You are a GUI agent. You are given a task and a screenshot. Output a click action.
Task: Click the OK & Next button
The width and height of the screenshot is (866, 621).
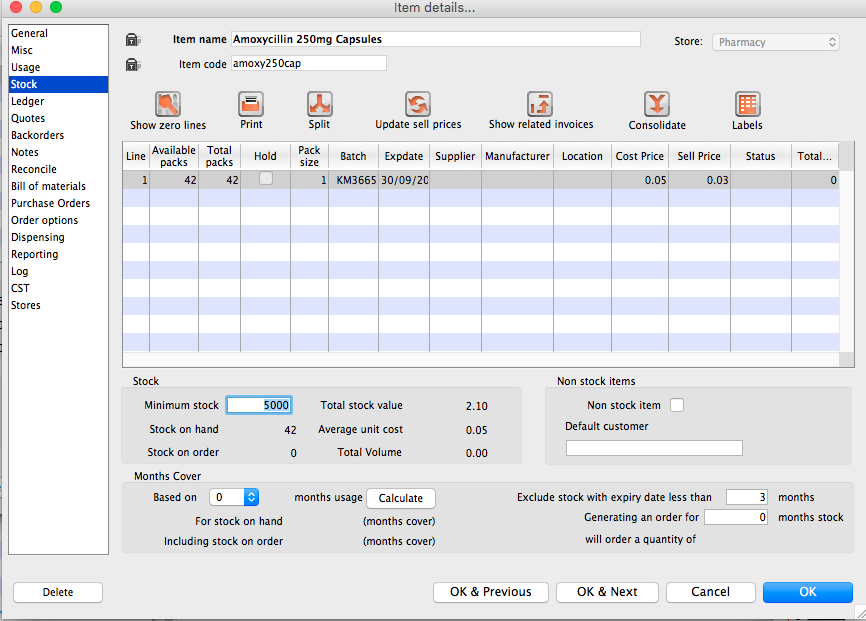coord(607,592)
